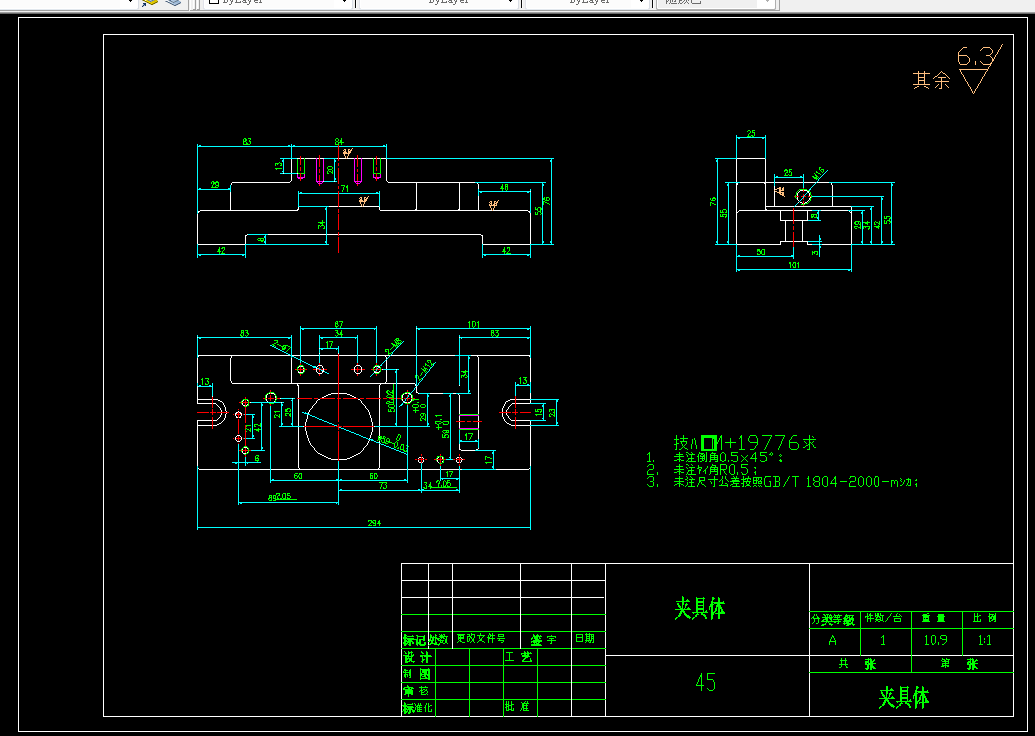Select the 1:1 scale value

click(x=985, y=640)
